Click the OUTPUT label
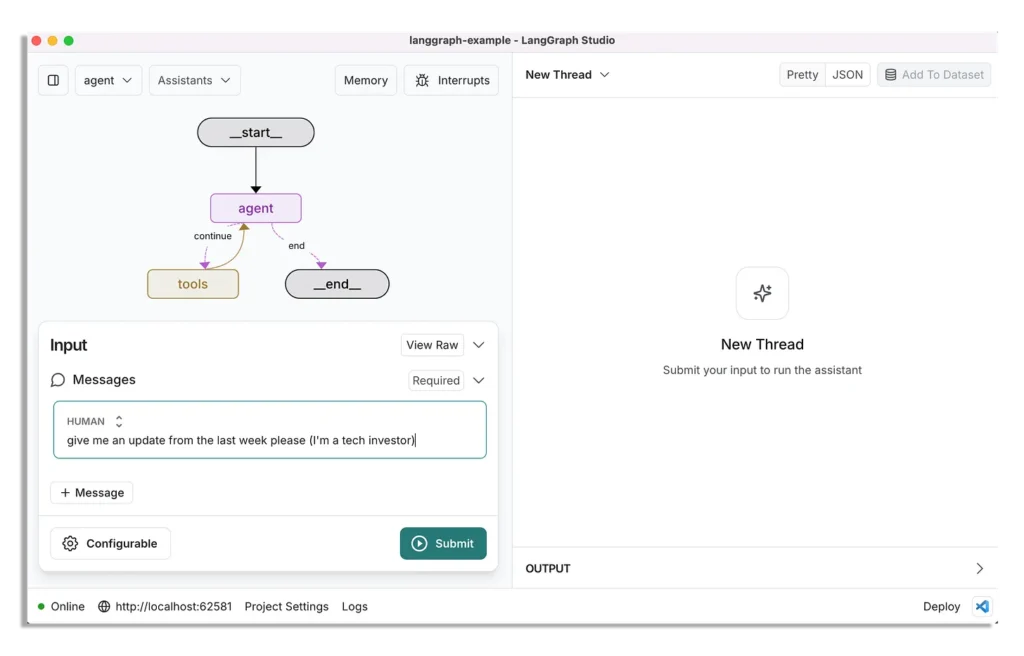 tap(548, 568)
